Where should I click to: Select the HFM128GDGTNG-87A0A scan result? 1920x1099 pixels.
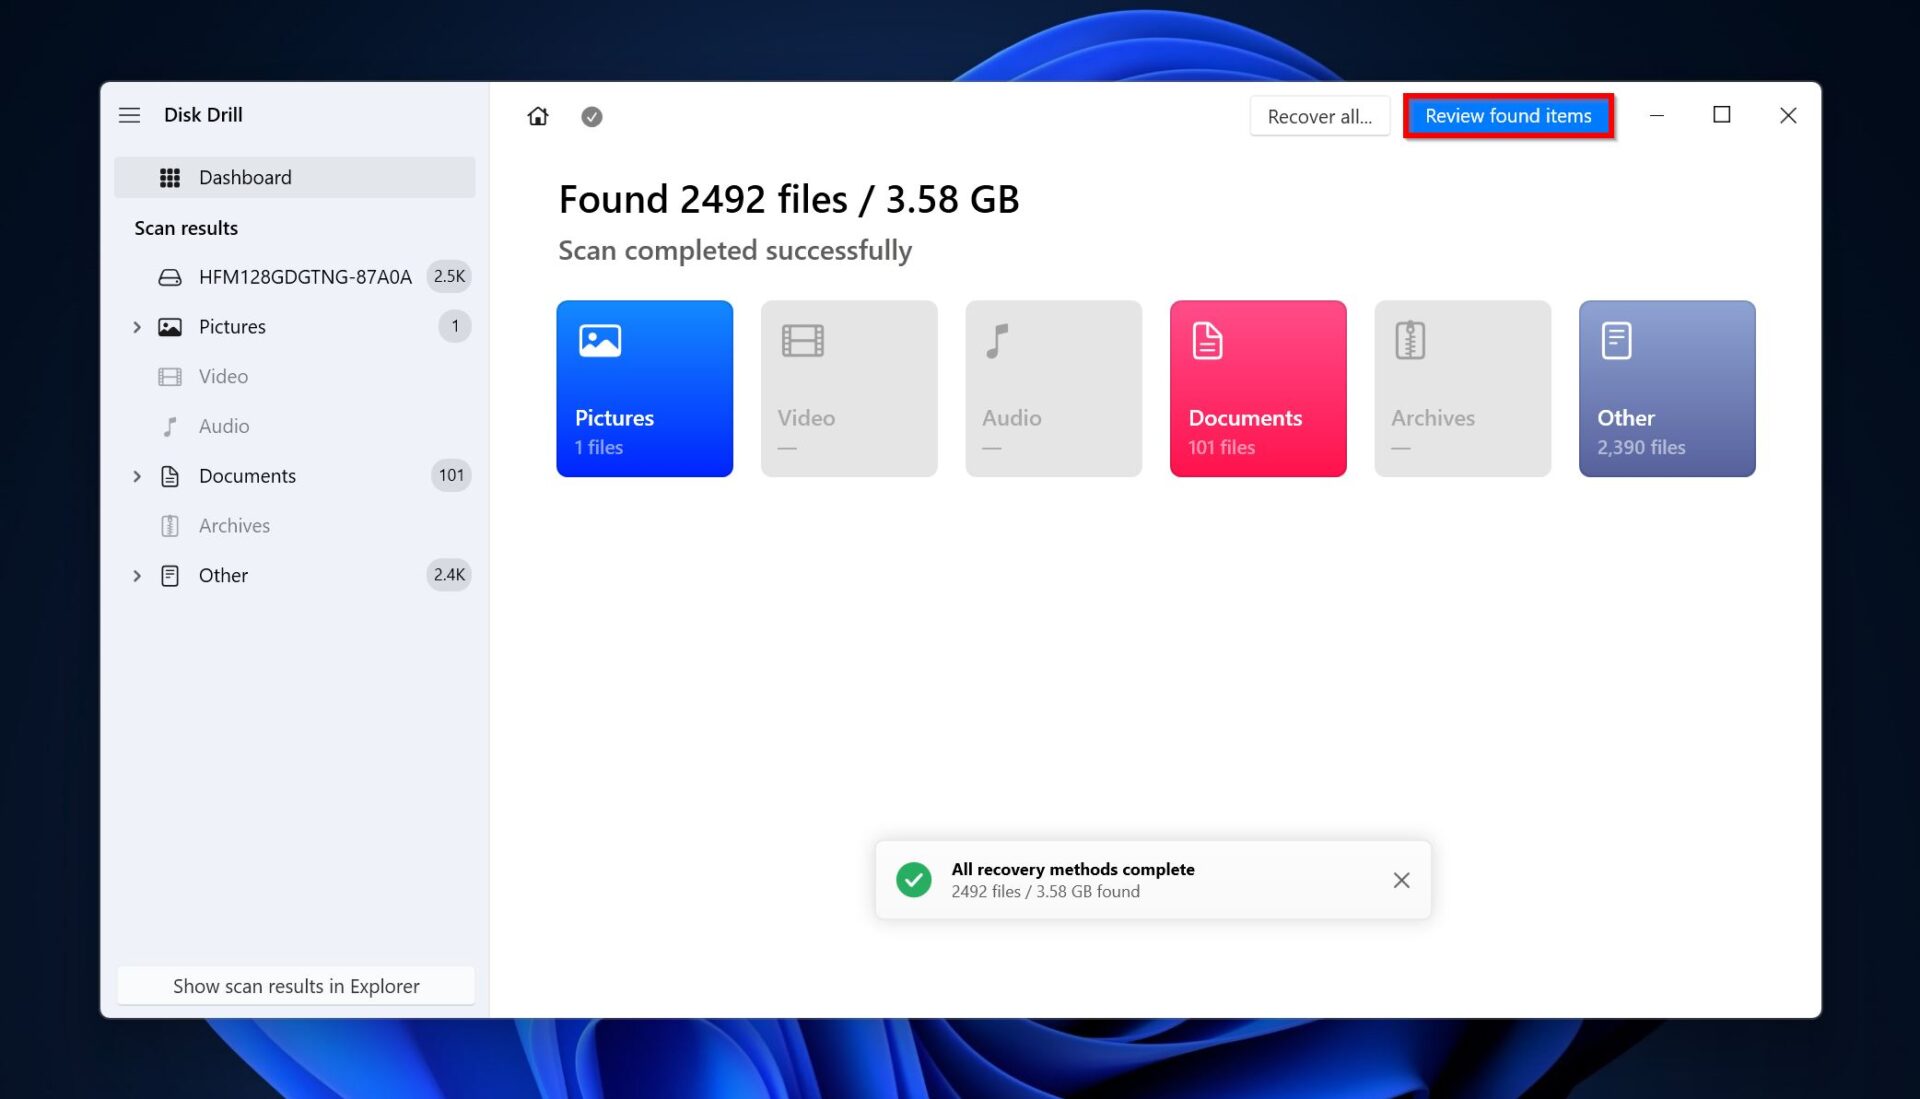tap(306, 276)
